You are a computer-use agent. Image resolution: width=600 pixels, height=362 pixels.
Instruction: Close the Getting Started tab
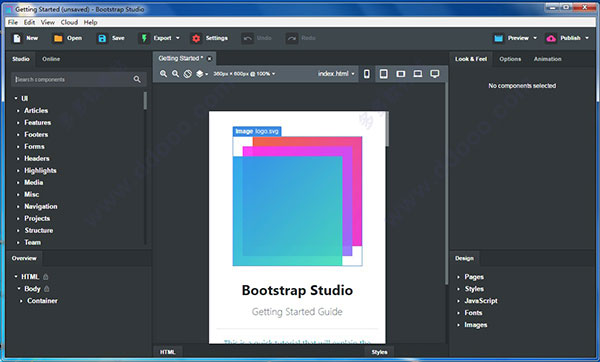[209, 59]
